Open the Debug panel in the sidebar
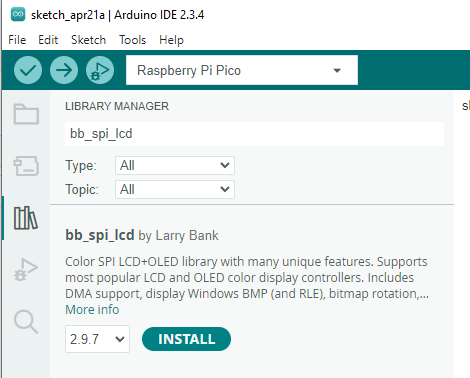Viewport: 470px width, 378px height. coord(26,270)
